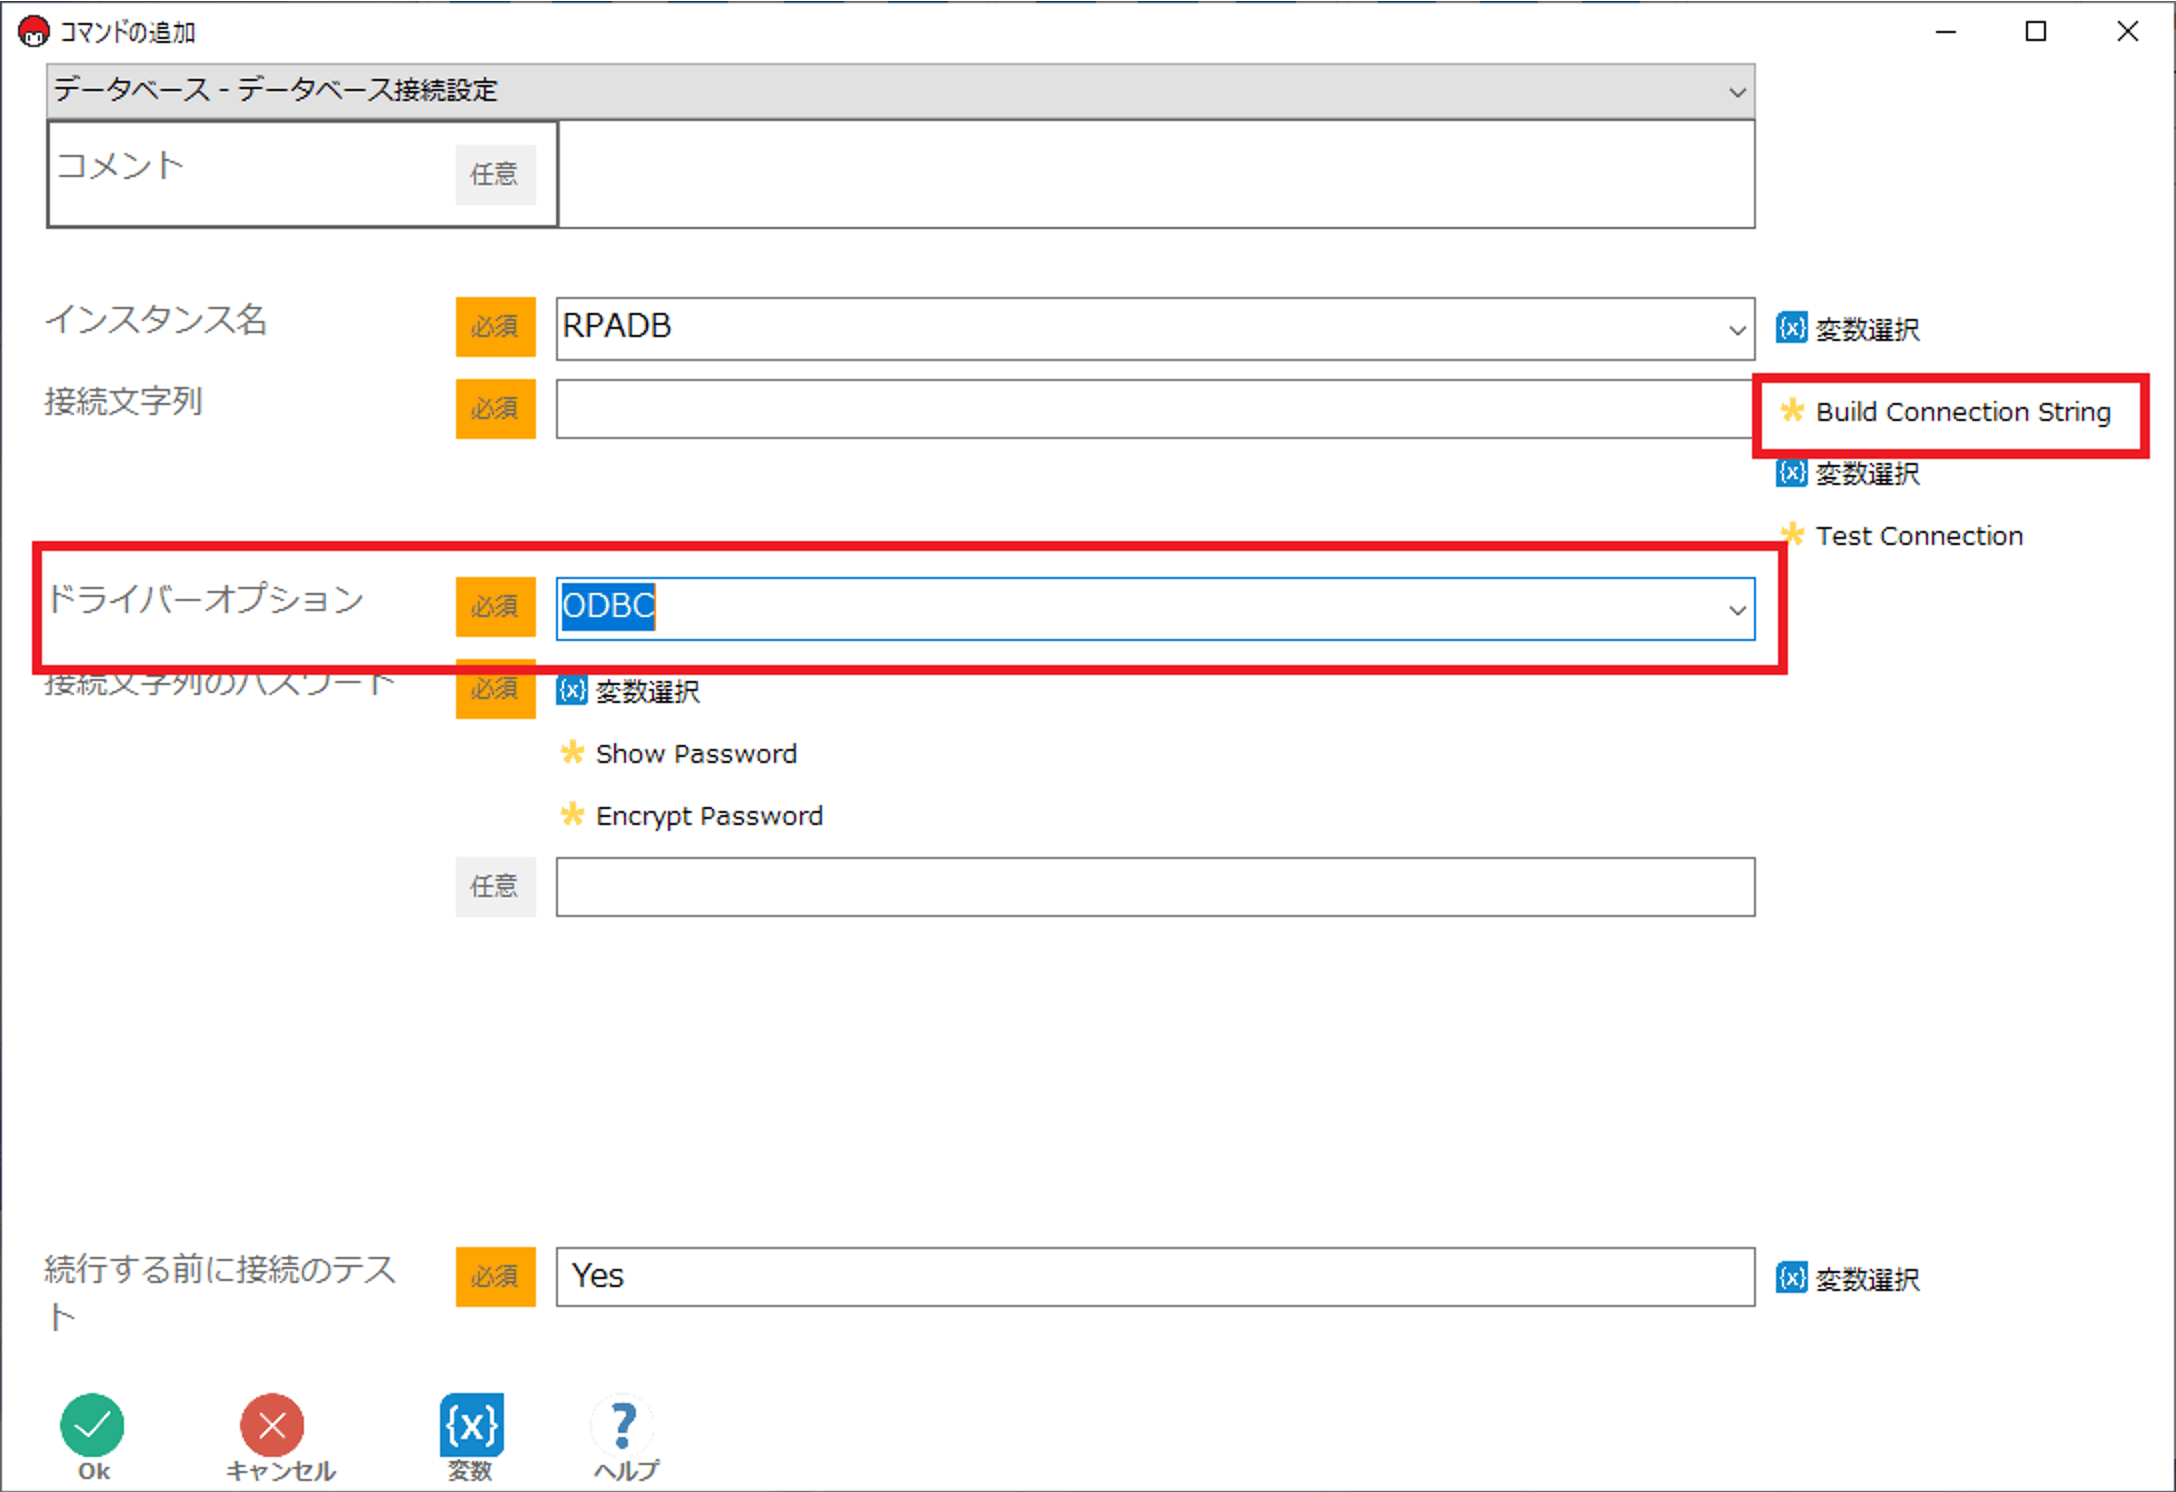Click the variable select icon next to the password label
This screenshot has width=2176, height=1492.
click(x=572, y=691)
